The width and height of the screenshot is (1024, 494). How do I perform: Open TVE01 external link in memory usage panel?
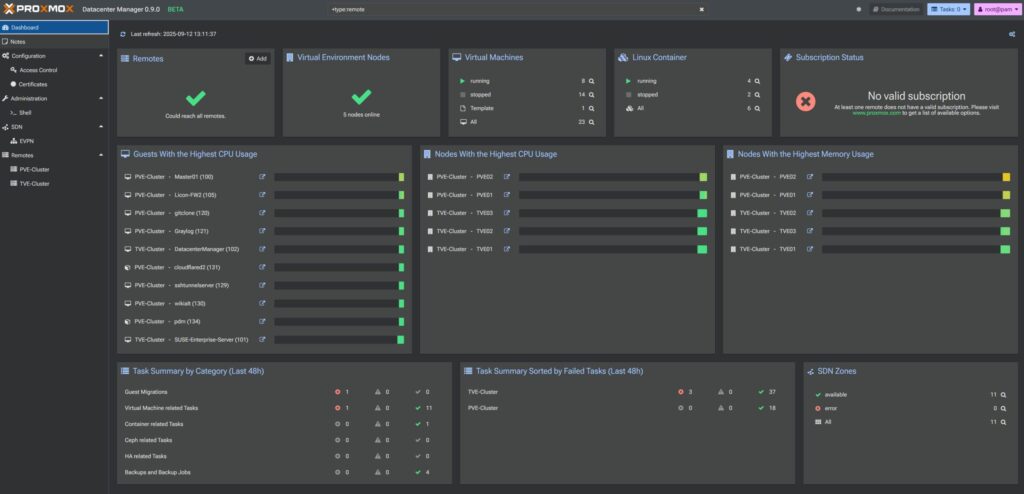coord(809,249)
